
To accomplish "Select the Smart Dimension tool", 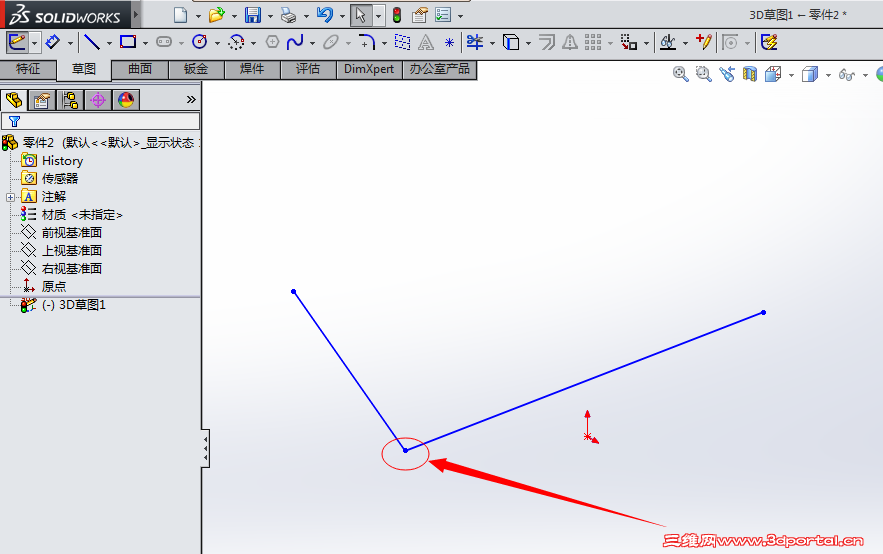I will tap(52, 42).
